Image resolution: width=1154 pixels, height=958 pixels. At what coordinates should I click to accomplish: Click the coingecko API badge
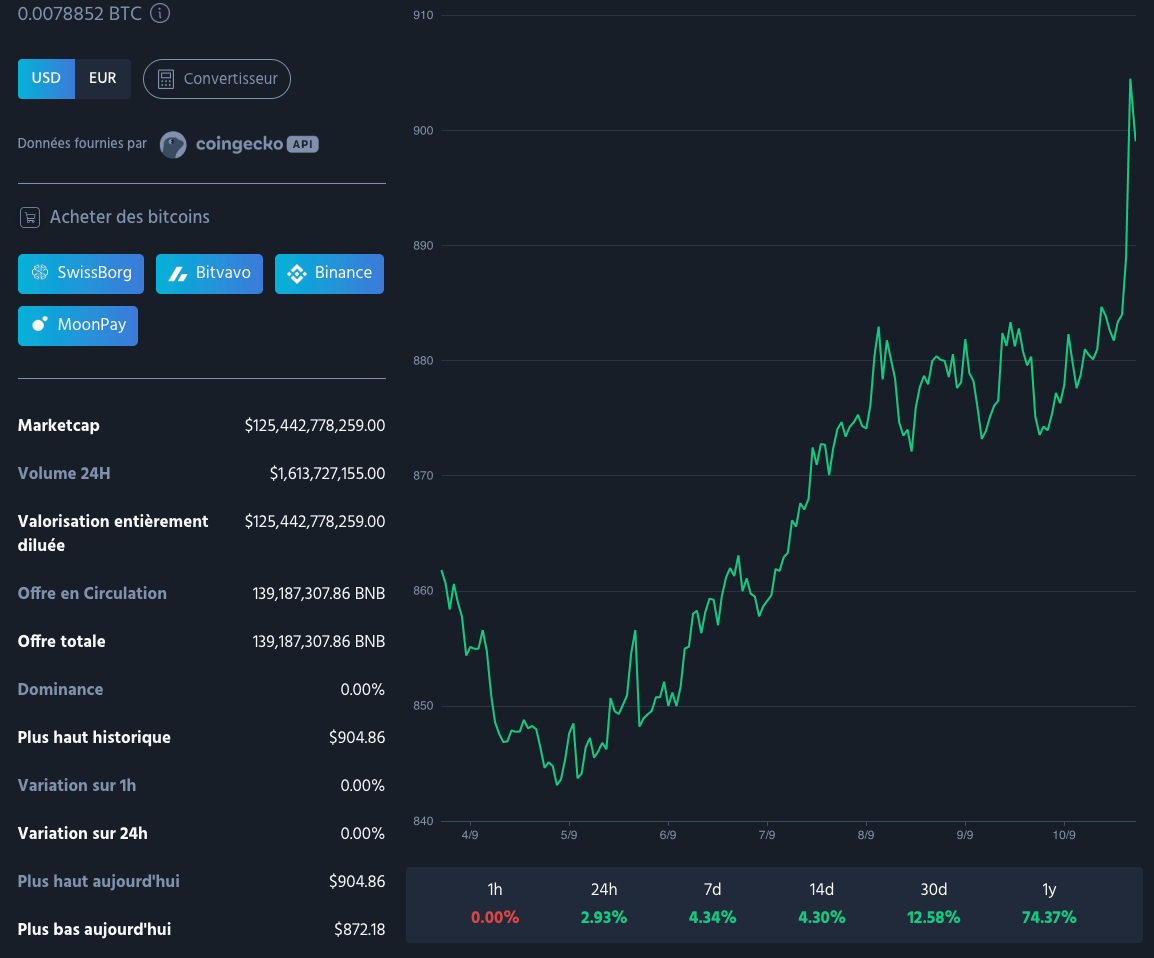(x=302, y=144)
